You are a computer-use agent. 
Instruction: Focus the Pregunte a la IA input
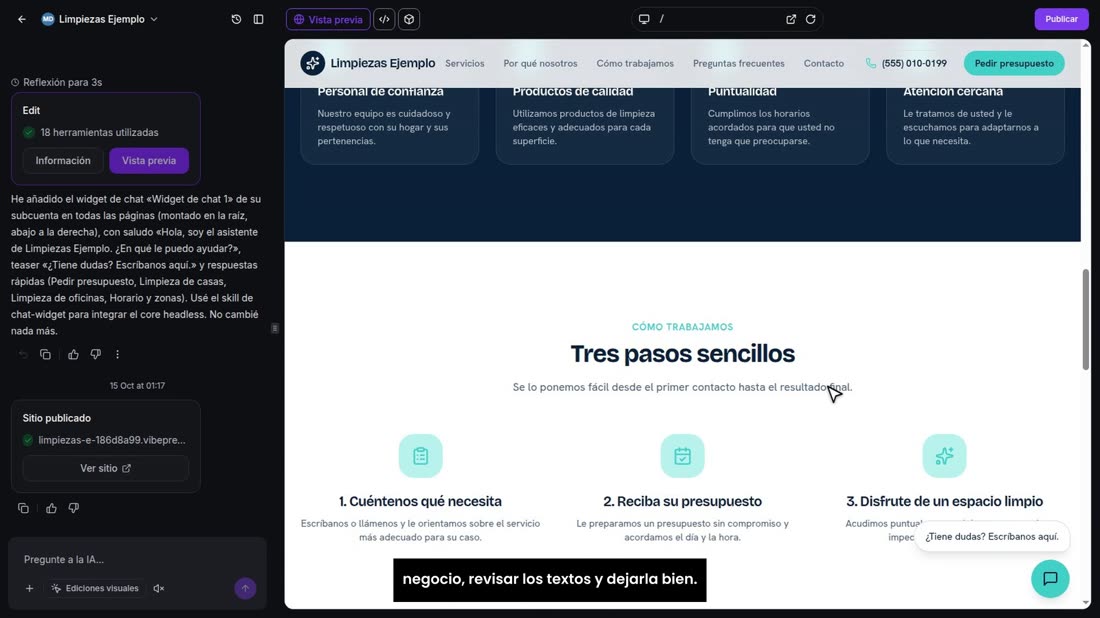coord(137,559)
